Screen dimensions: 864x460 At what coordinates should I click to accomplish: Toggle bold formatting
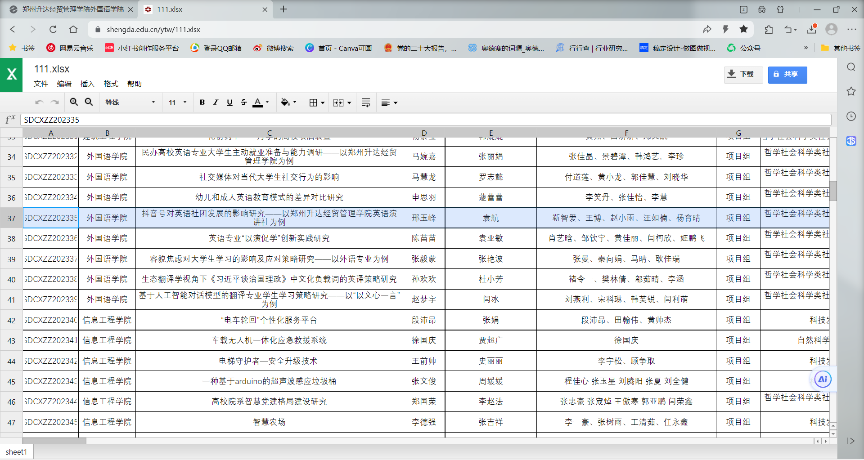click(202, 102)
